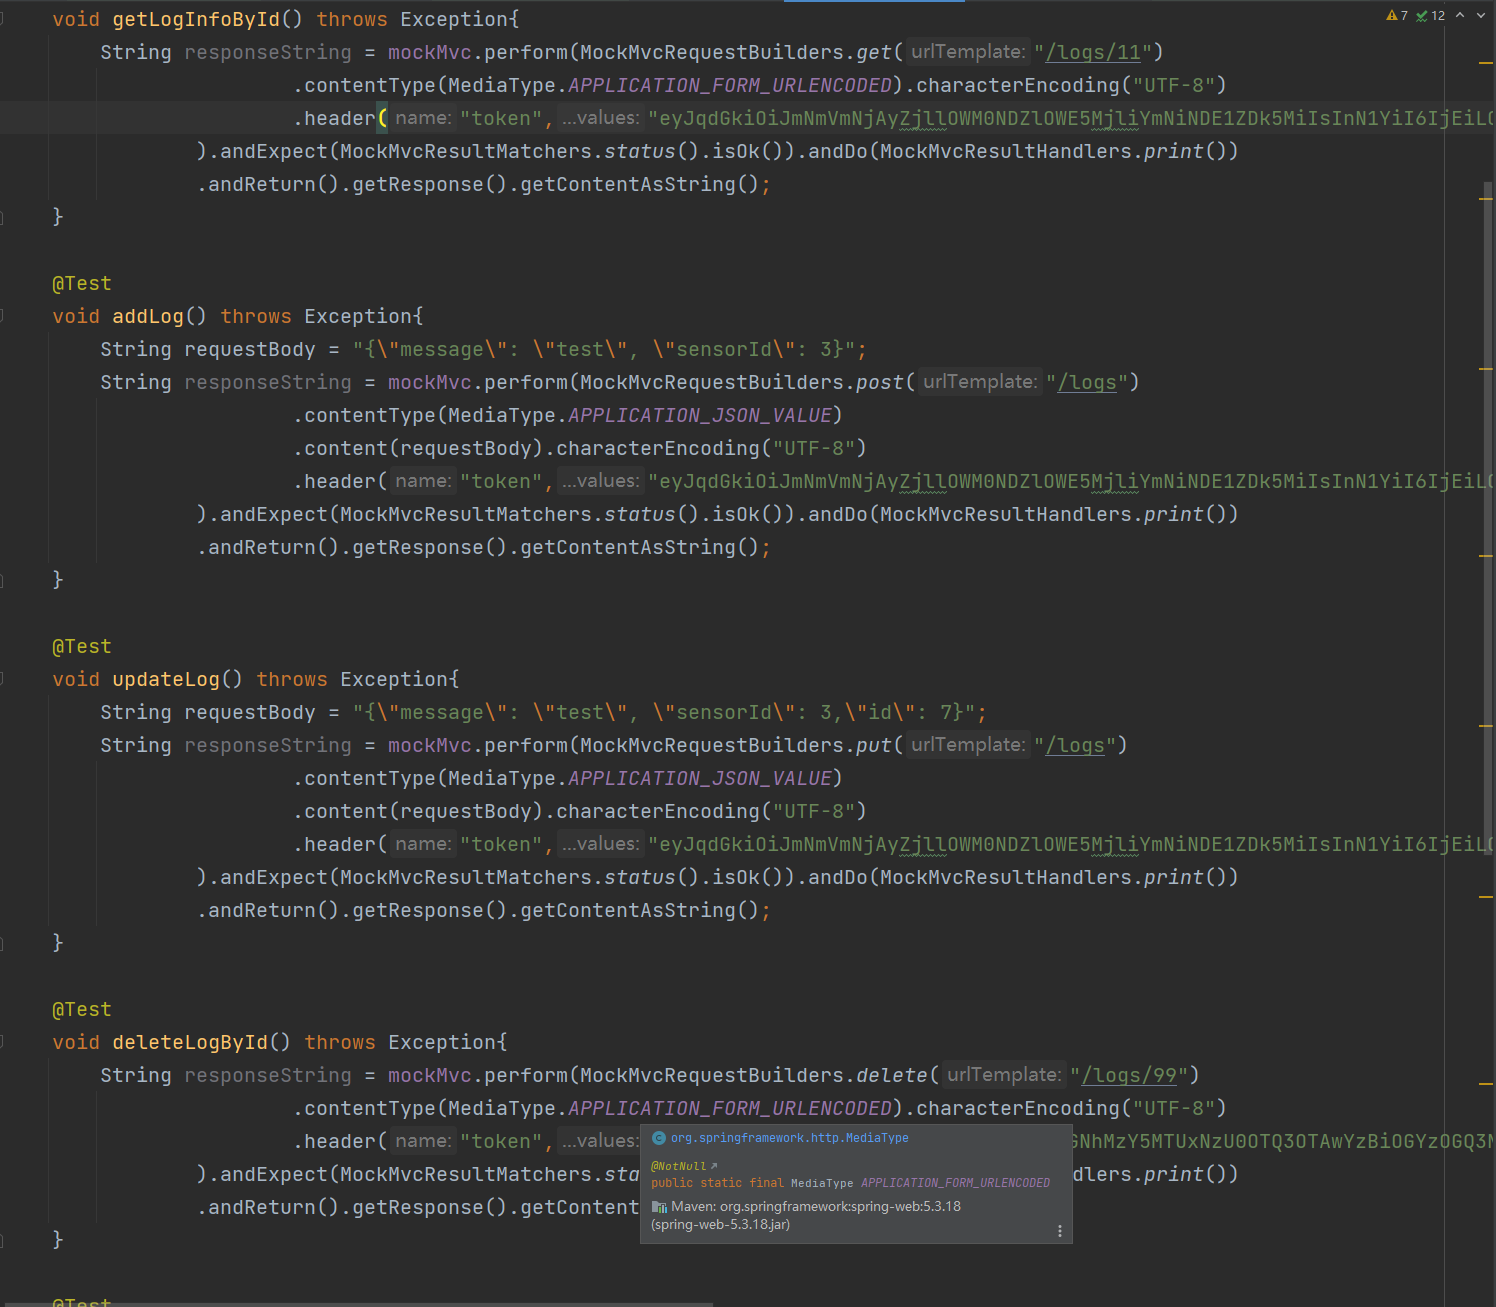This screenshot has width=1496, height=1307.
Task: Follow the "/logs" URL in addLog
Action: 1087,382
